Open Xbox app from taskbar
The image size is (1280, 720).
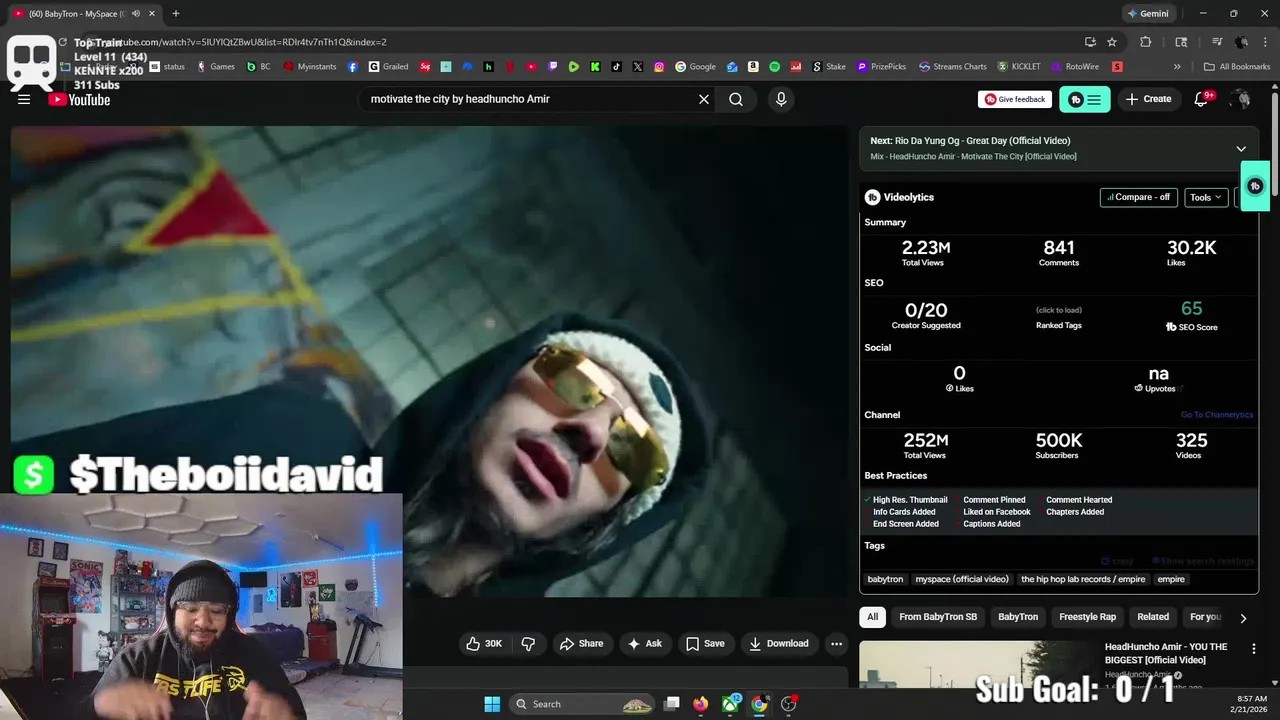(731, 704)
